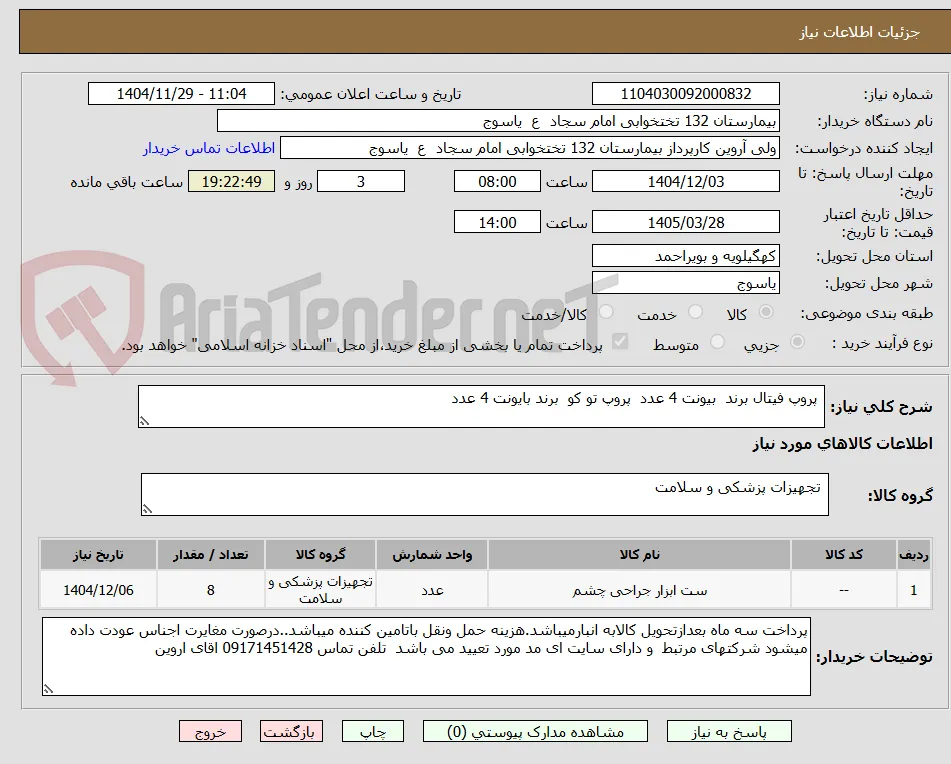Screen dimensions: 951x764
Task: Click the خروج exit button
Action: pyautogui.click(x=210, y=731)
